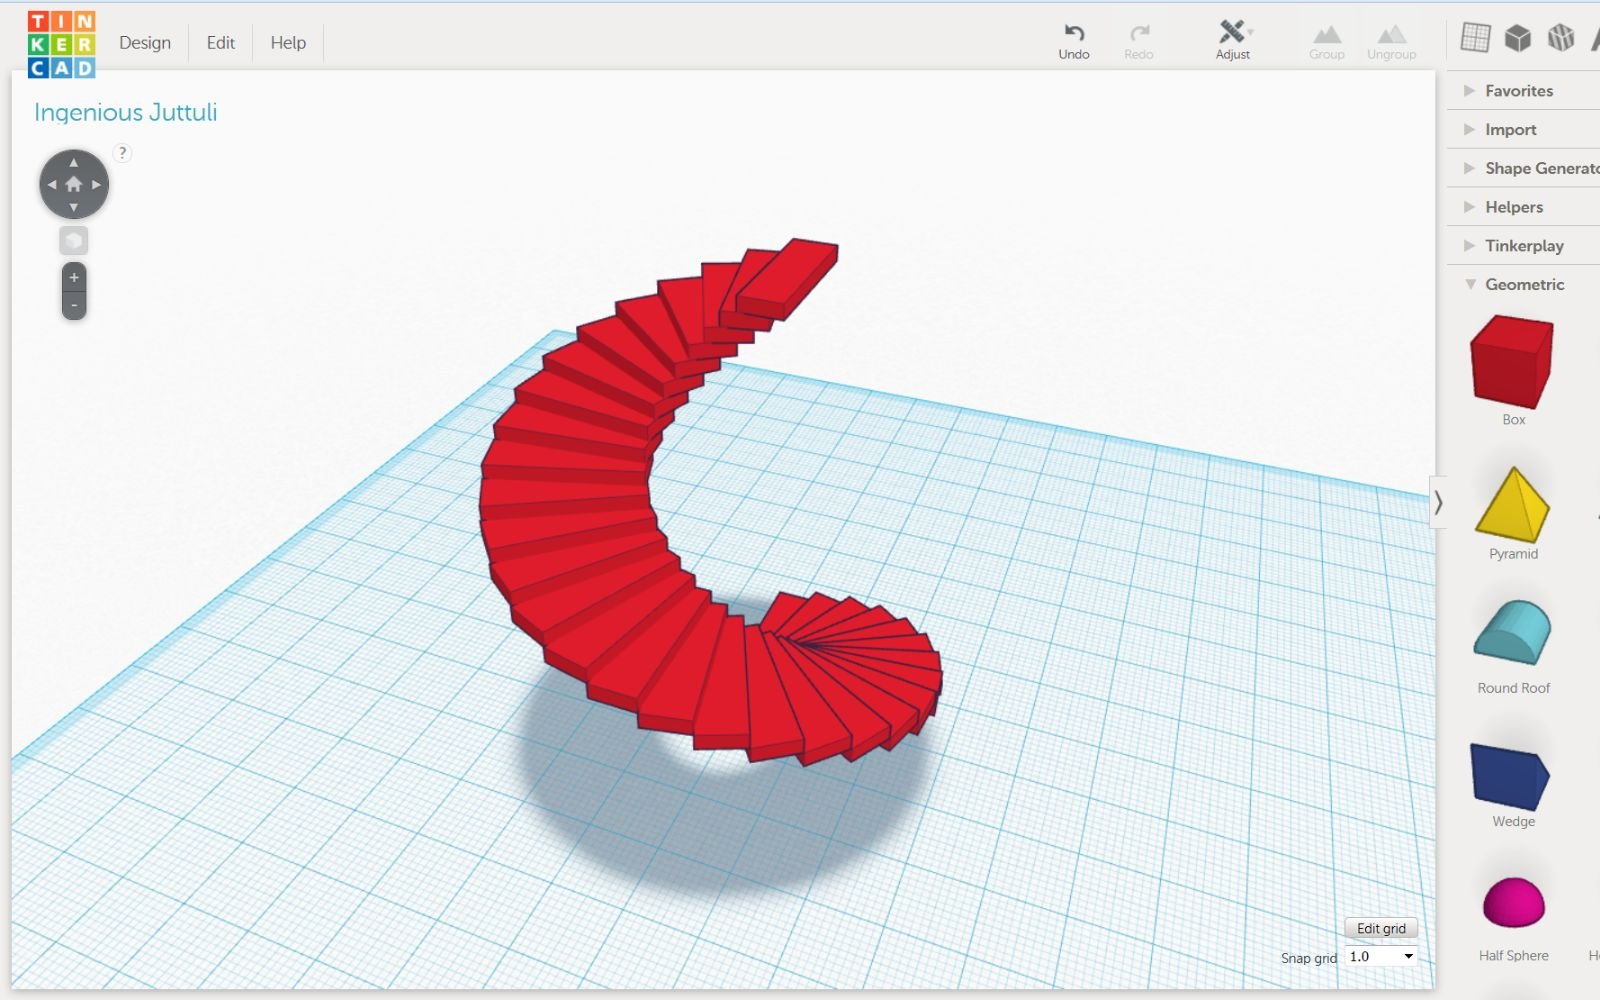Select the yellow Pyramid shape
Screen dimensions: 1600x1000
tap(1512, 500)
